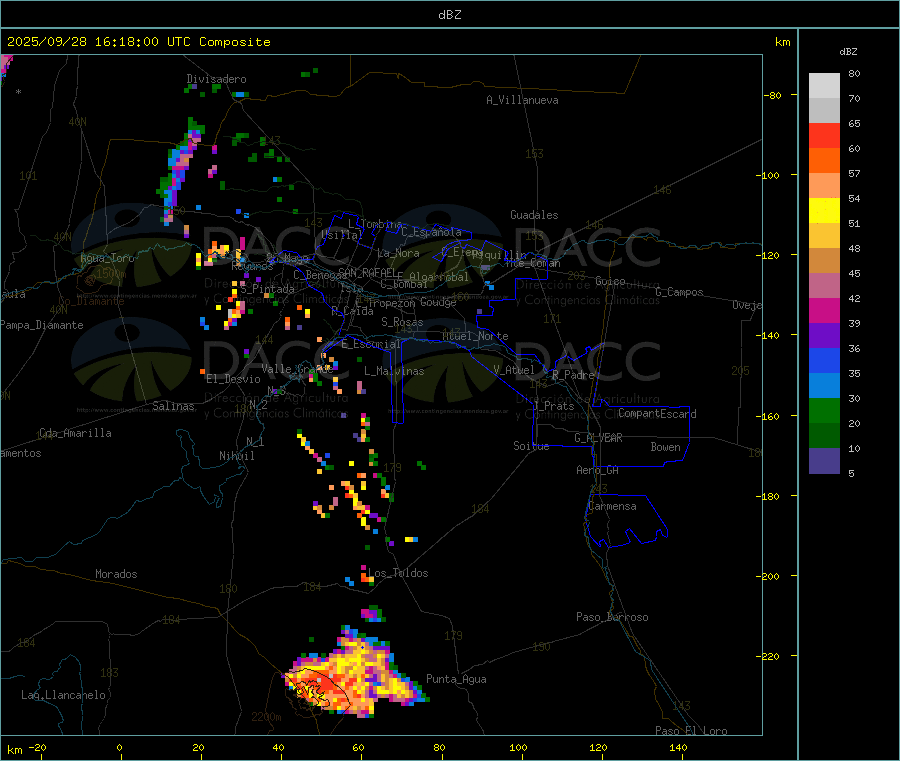Click the Paso_El_Loro label
The height and width of the screenshot is (761, 900).
coord(691,731)
